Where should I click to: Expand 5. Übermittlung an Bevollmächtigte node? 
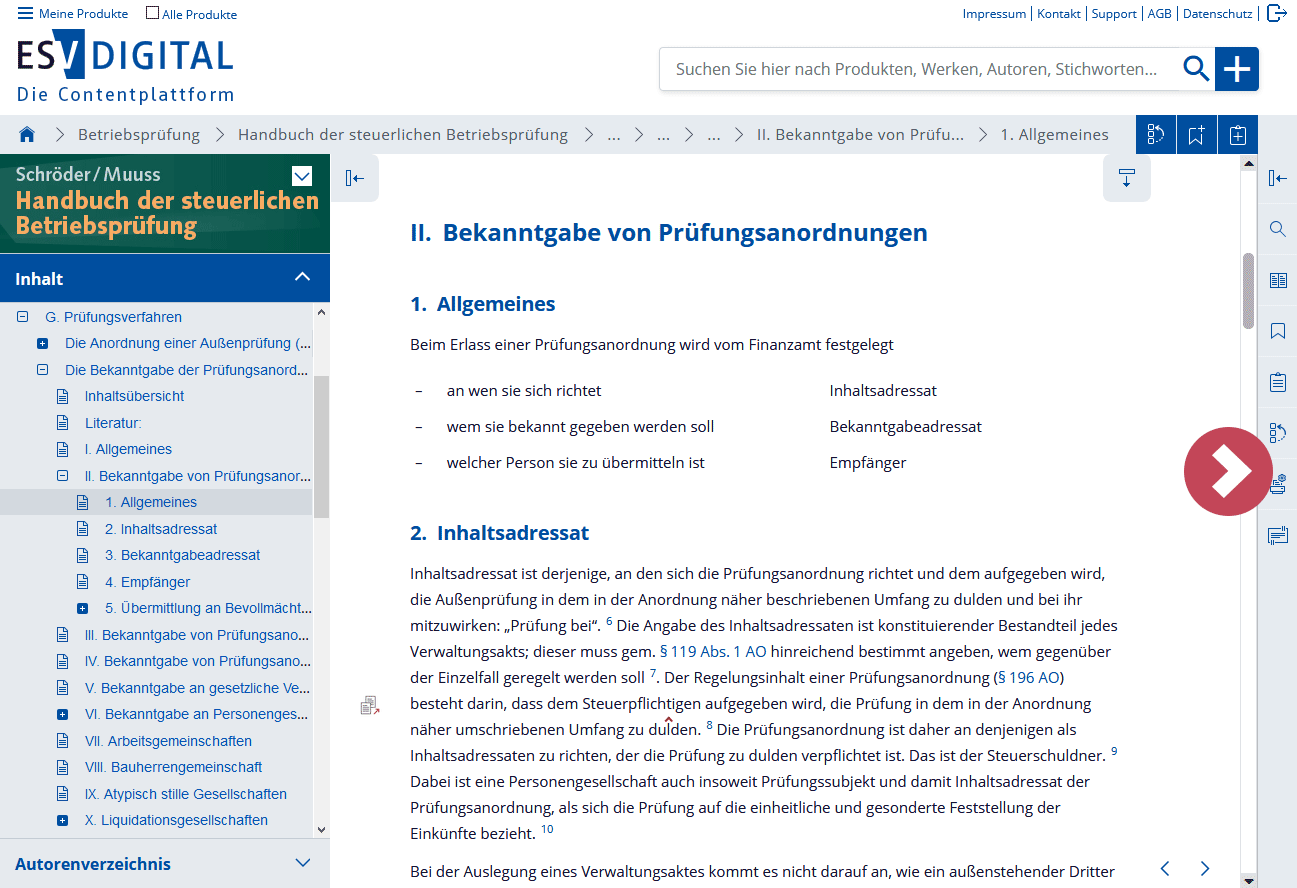[x=82, y=608]
